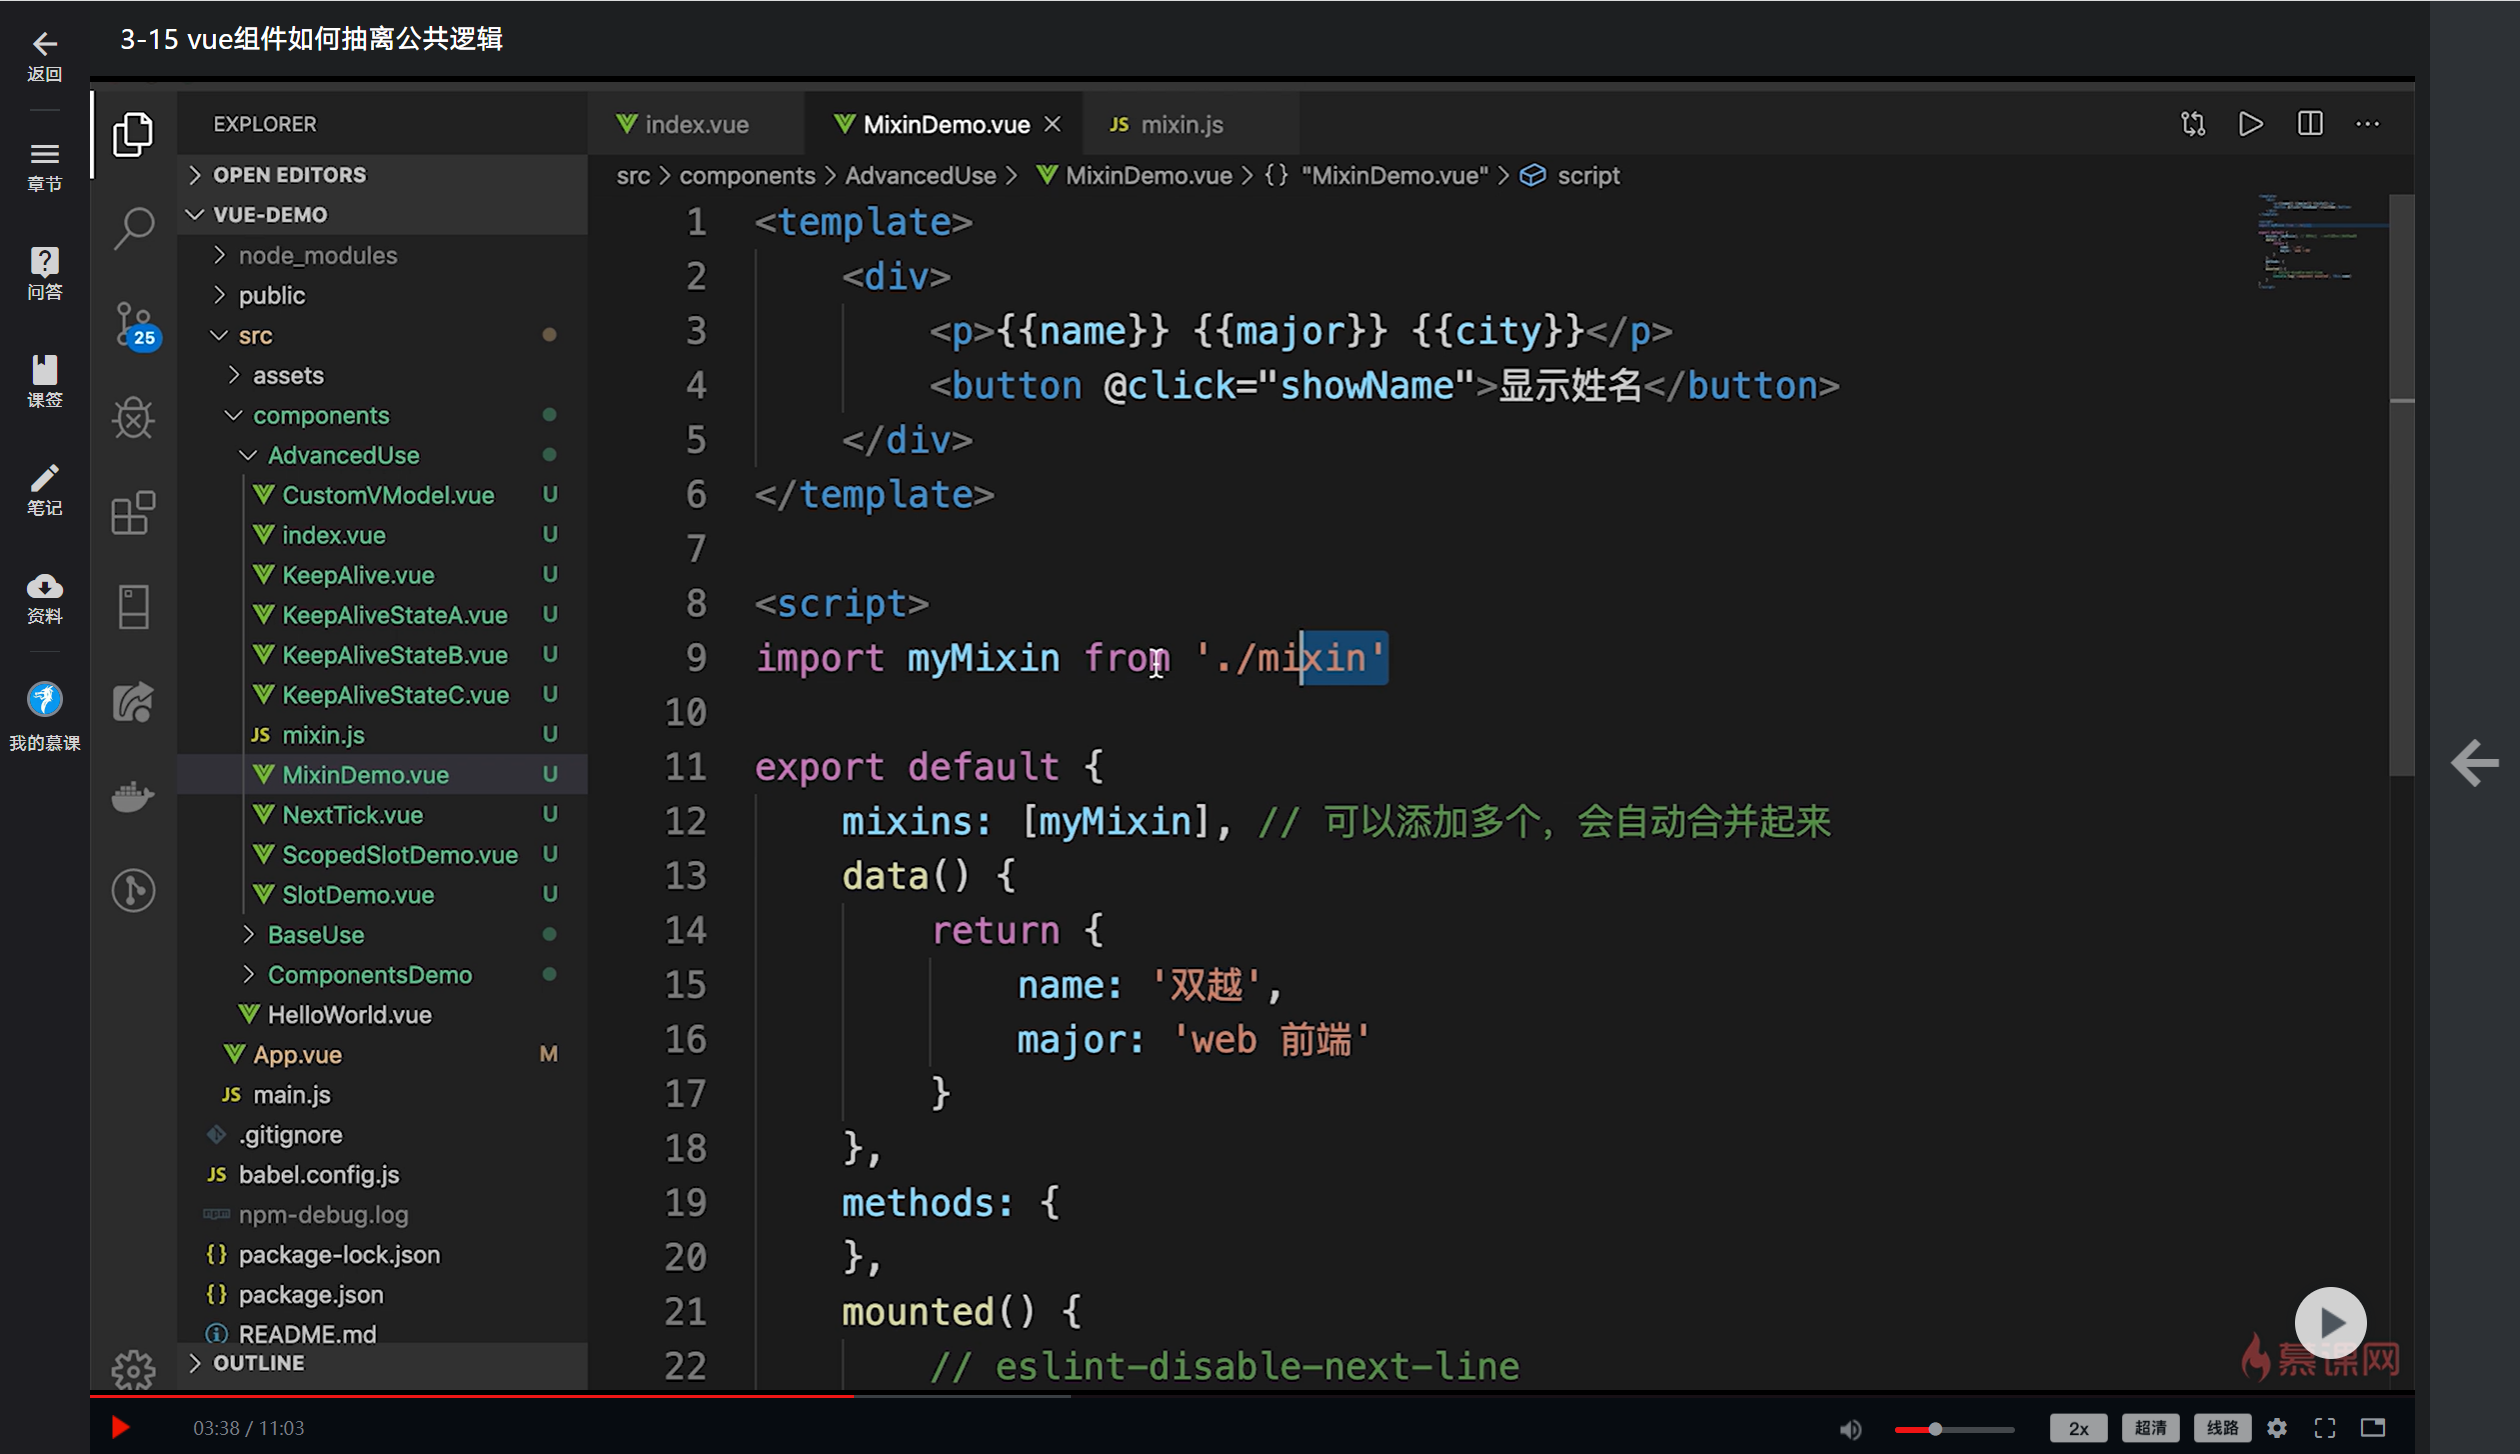
Task: Play the video with bottom-left play button
Action: 120,1427
